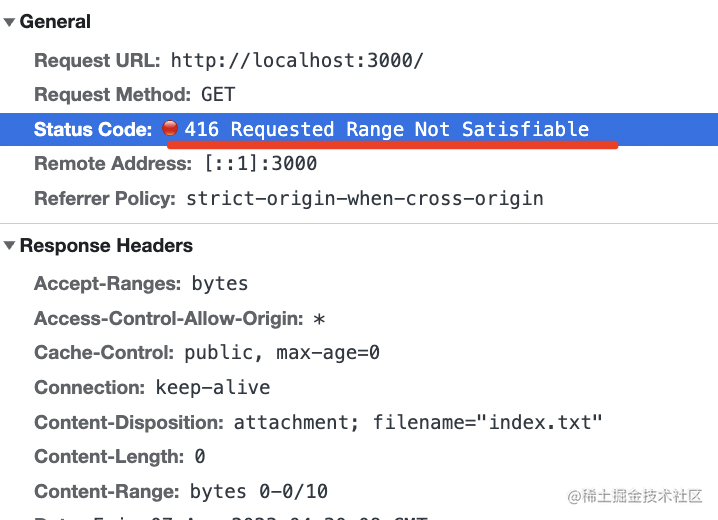This screenshot has height=520, width=718.
Task: Click the Access-Control-Allow-Origin header
Action: pos(168,319)
